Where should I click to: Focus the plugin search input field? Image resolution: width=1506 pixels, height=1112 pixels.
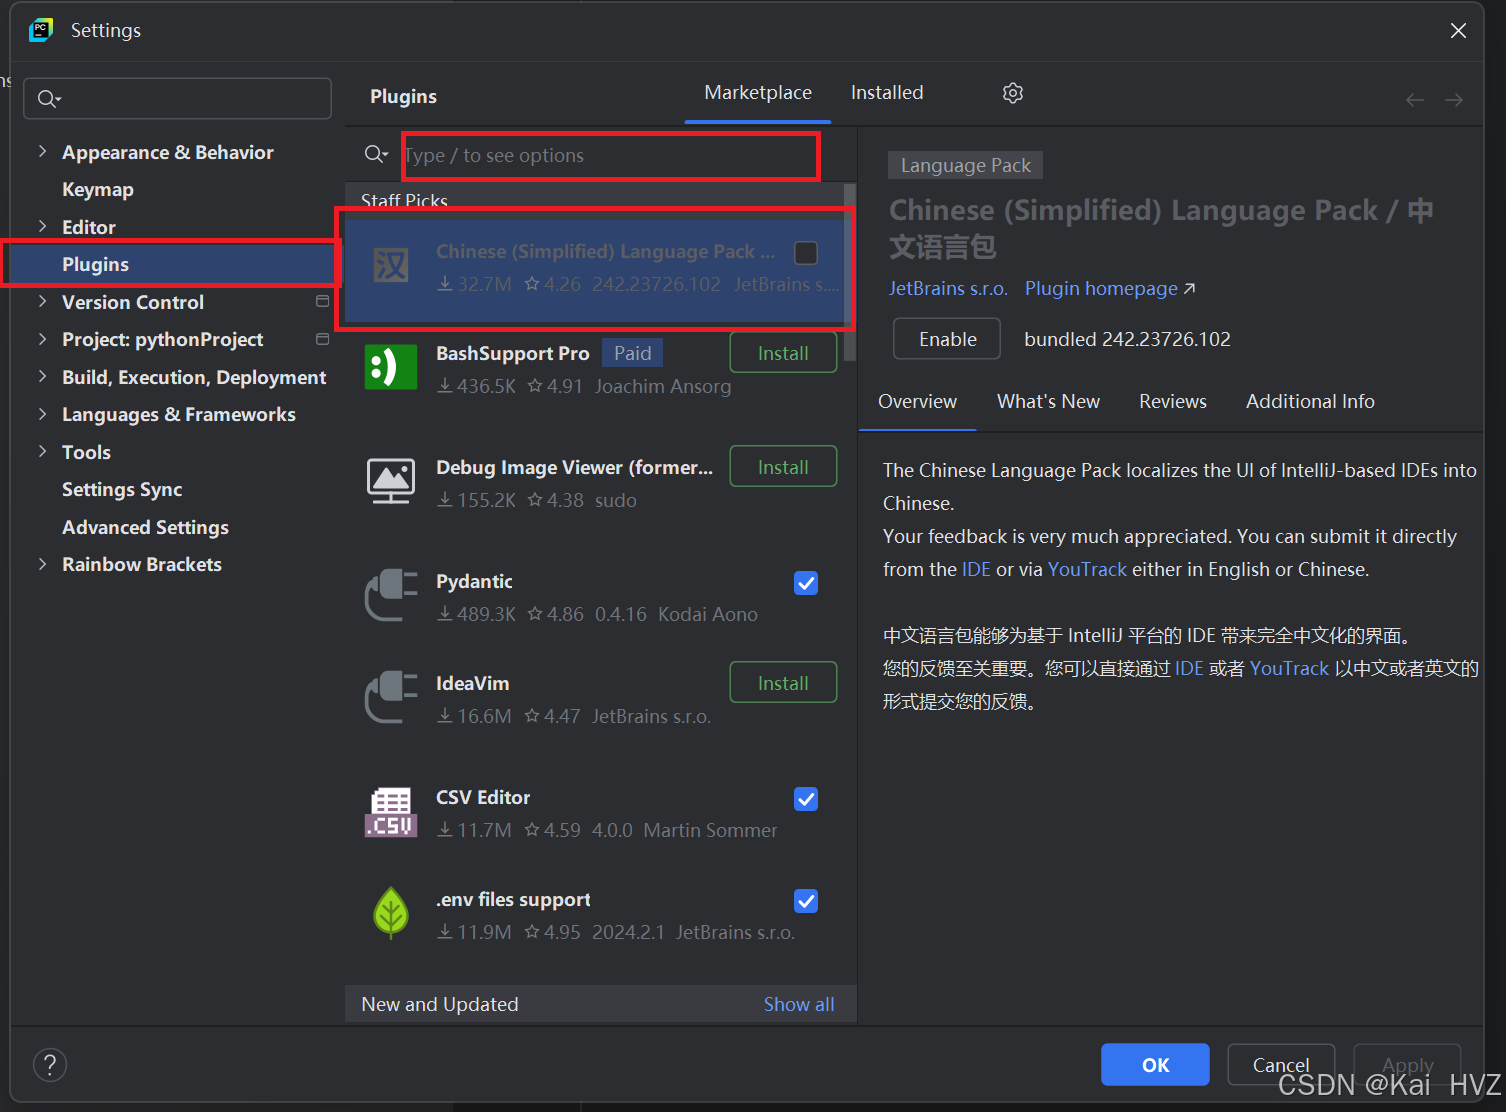tap(610, 156)
